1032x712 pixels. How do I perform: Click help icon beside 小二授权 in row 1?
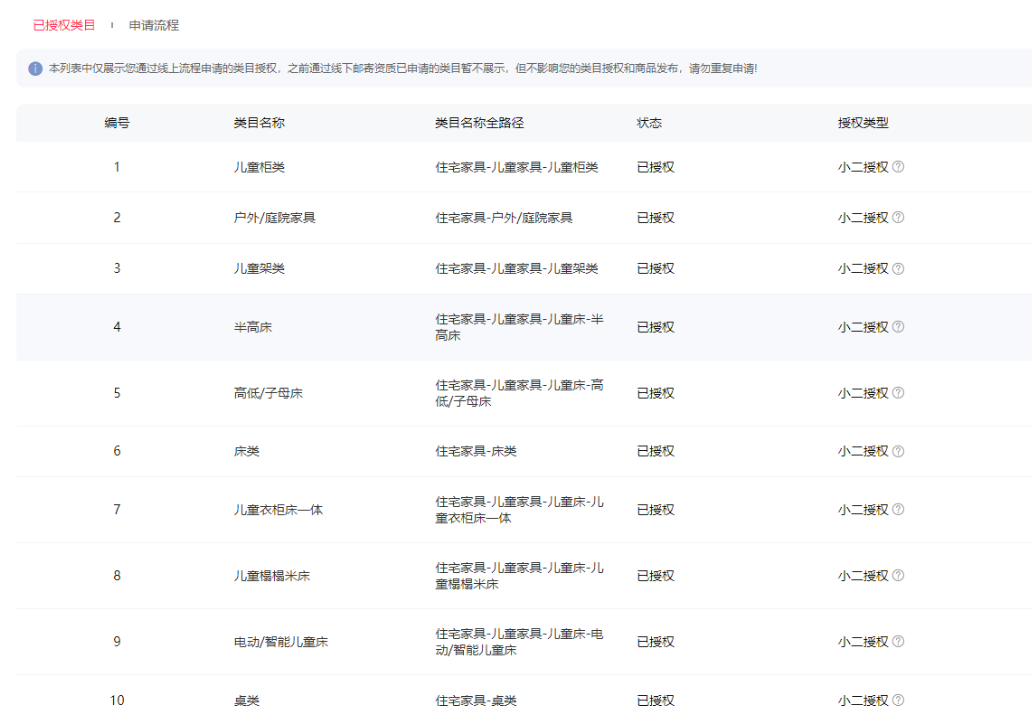tap(898, 167)
